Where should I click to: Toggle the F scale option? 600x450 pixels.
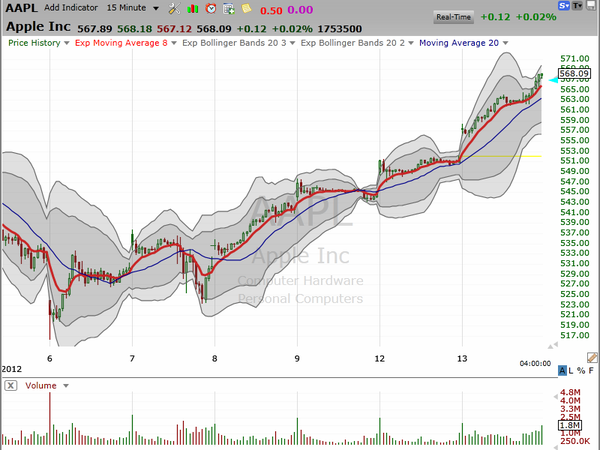591,370
